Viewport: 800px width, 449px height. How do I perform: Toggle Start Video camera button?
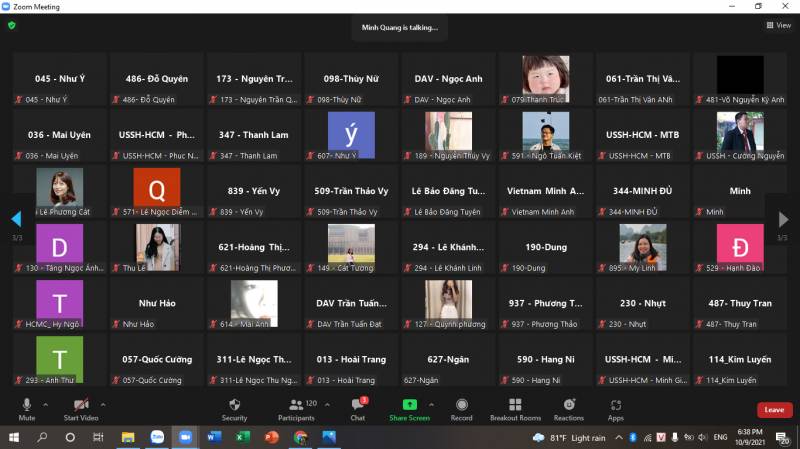[80, 405]
